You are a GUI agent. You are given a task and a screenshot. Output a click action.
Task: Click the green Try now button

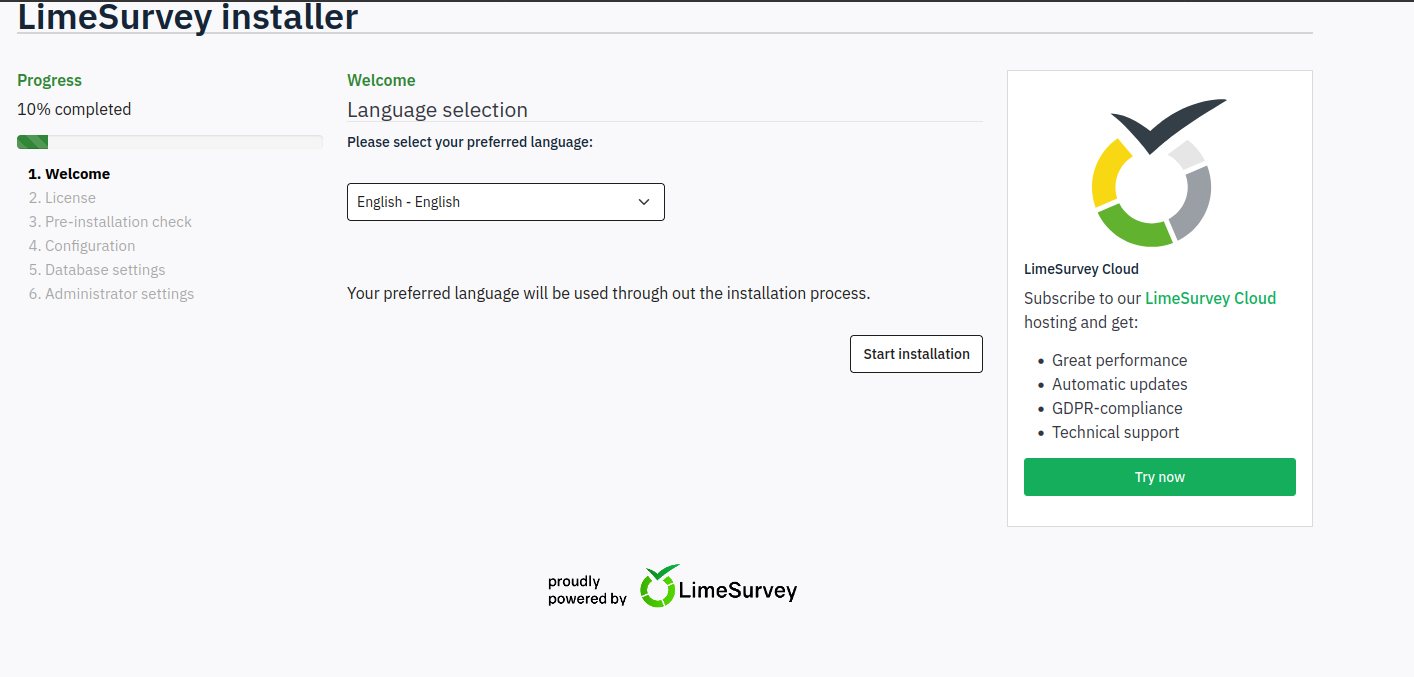coord(1159,477)
